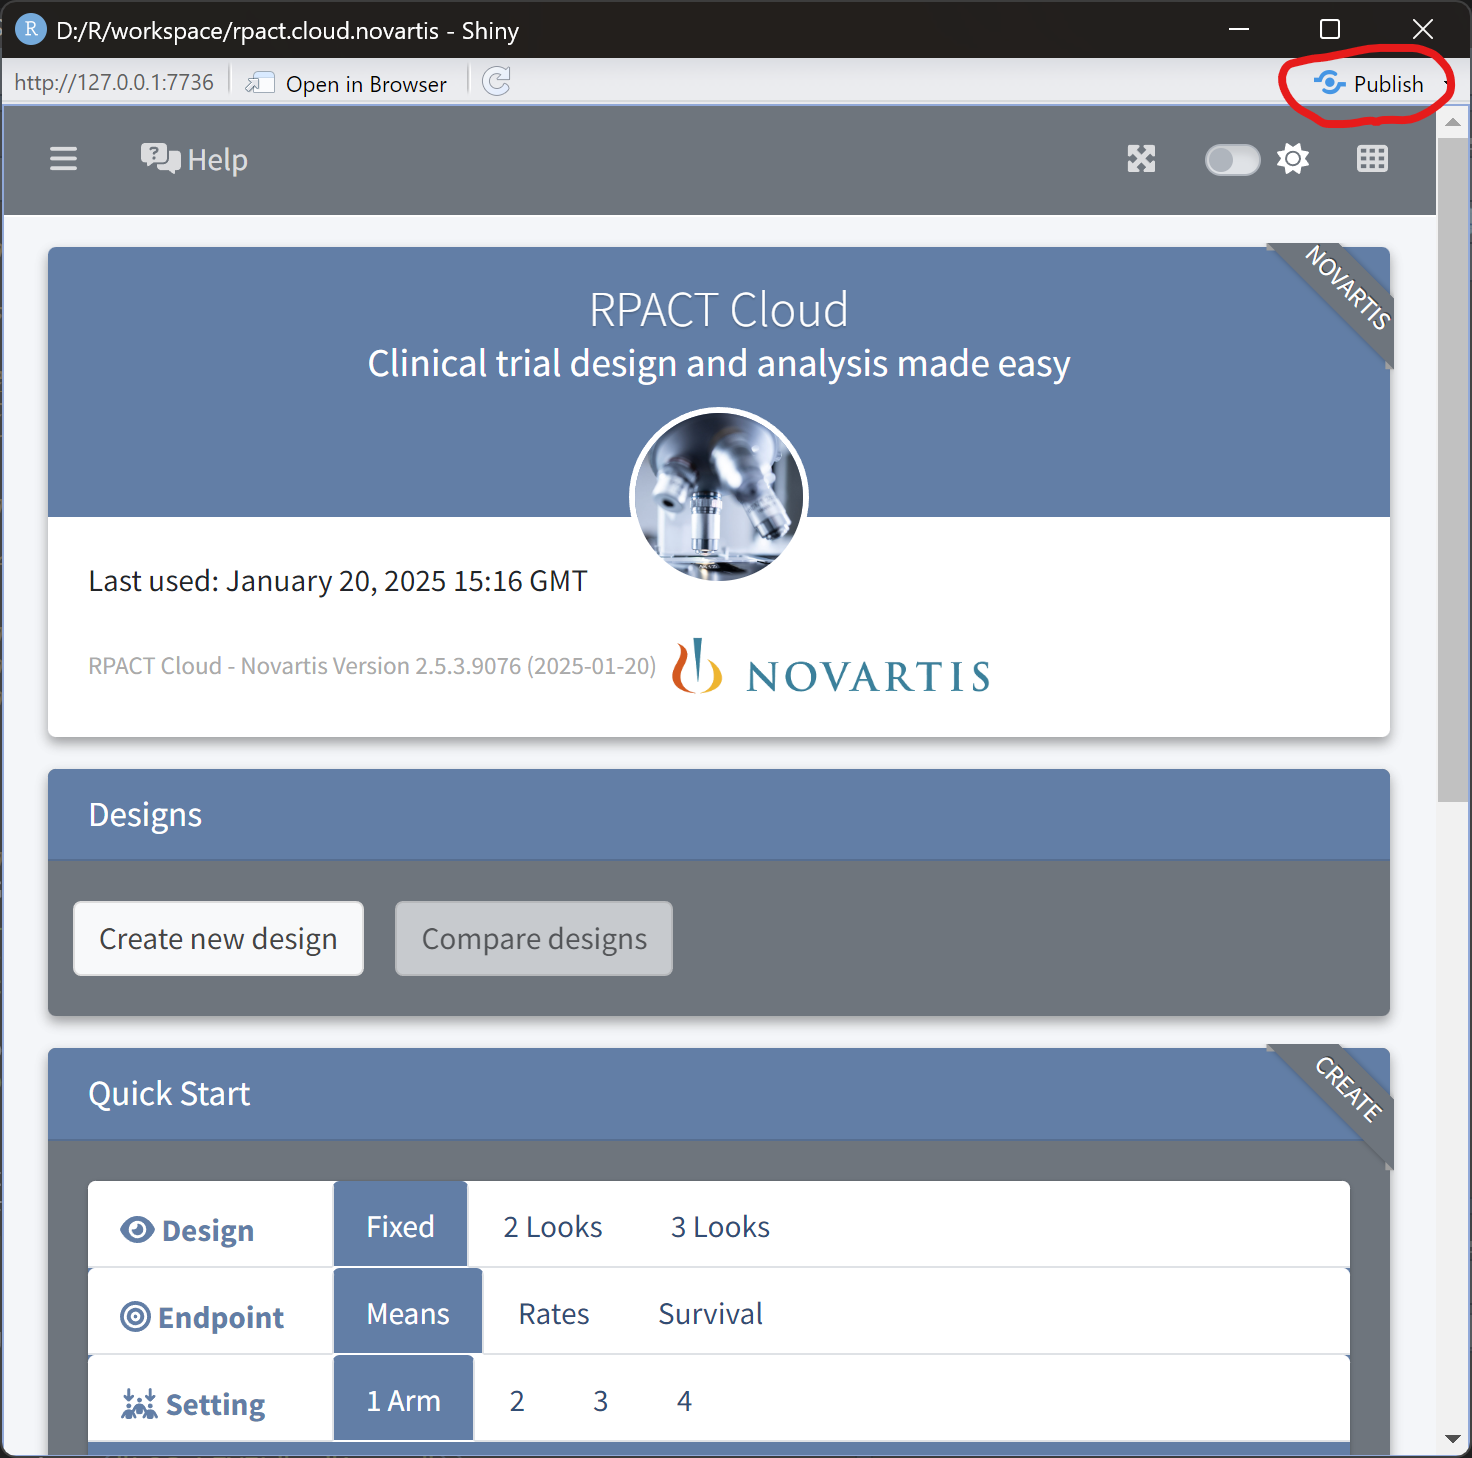Expand the NOVARTIS corner ribbon

coord(1348,293)
